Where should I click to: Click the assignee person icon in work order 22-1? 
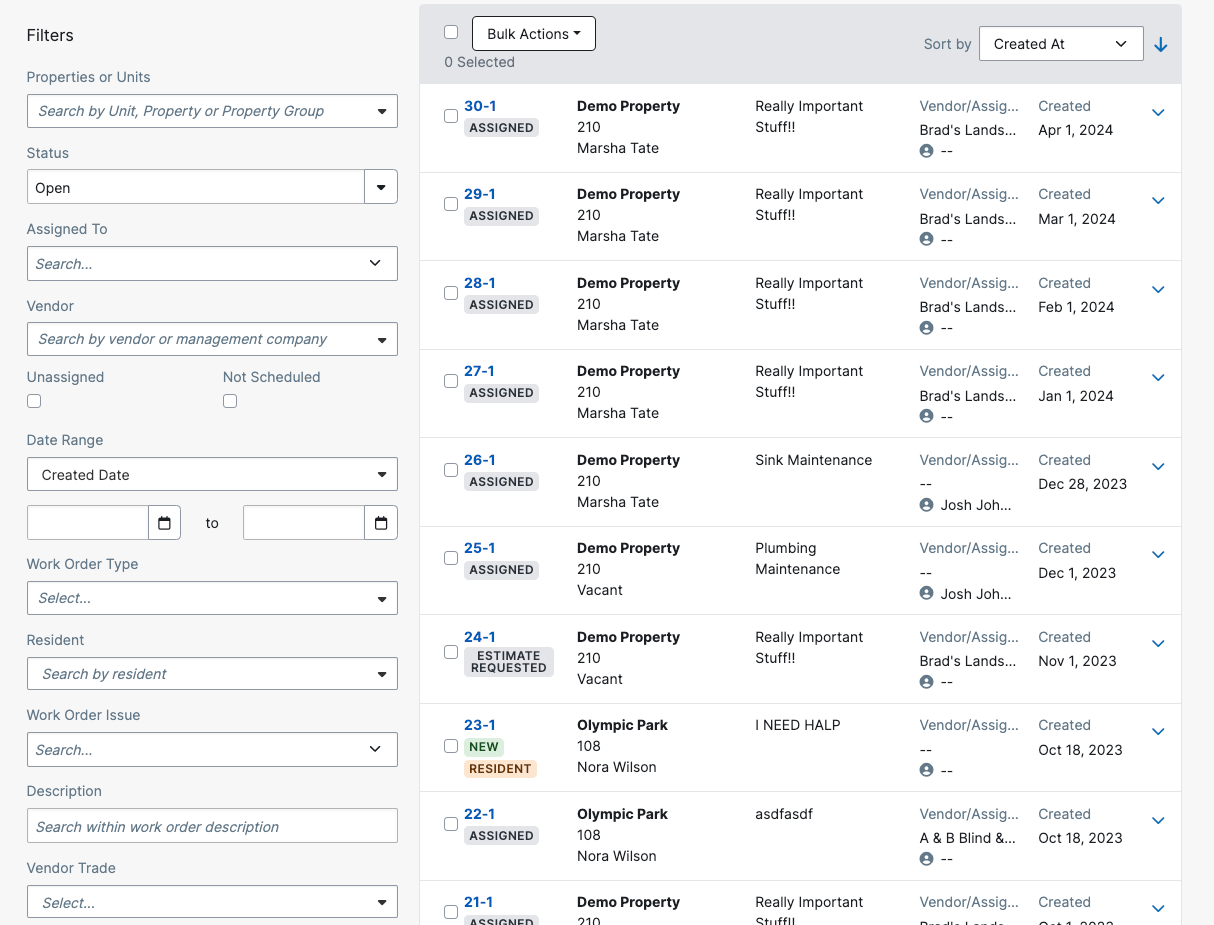coord(926,859)
